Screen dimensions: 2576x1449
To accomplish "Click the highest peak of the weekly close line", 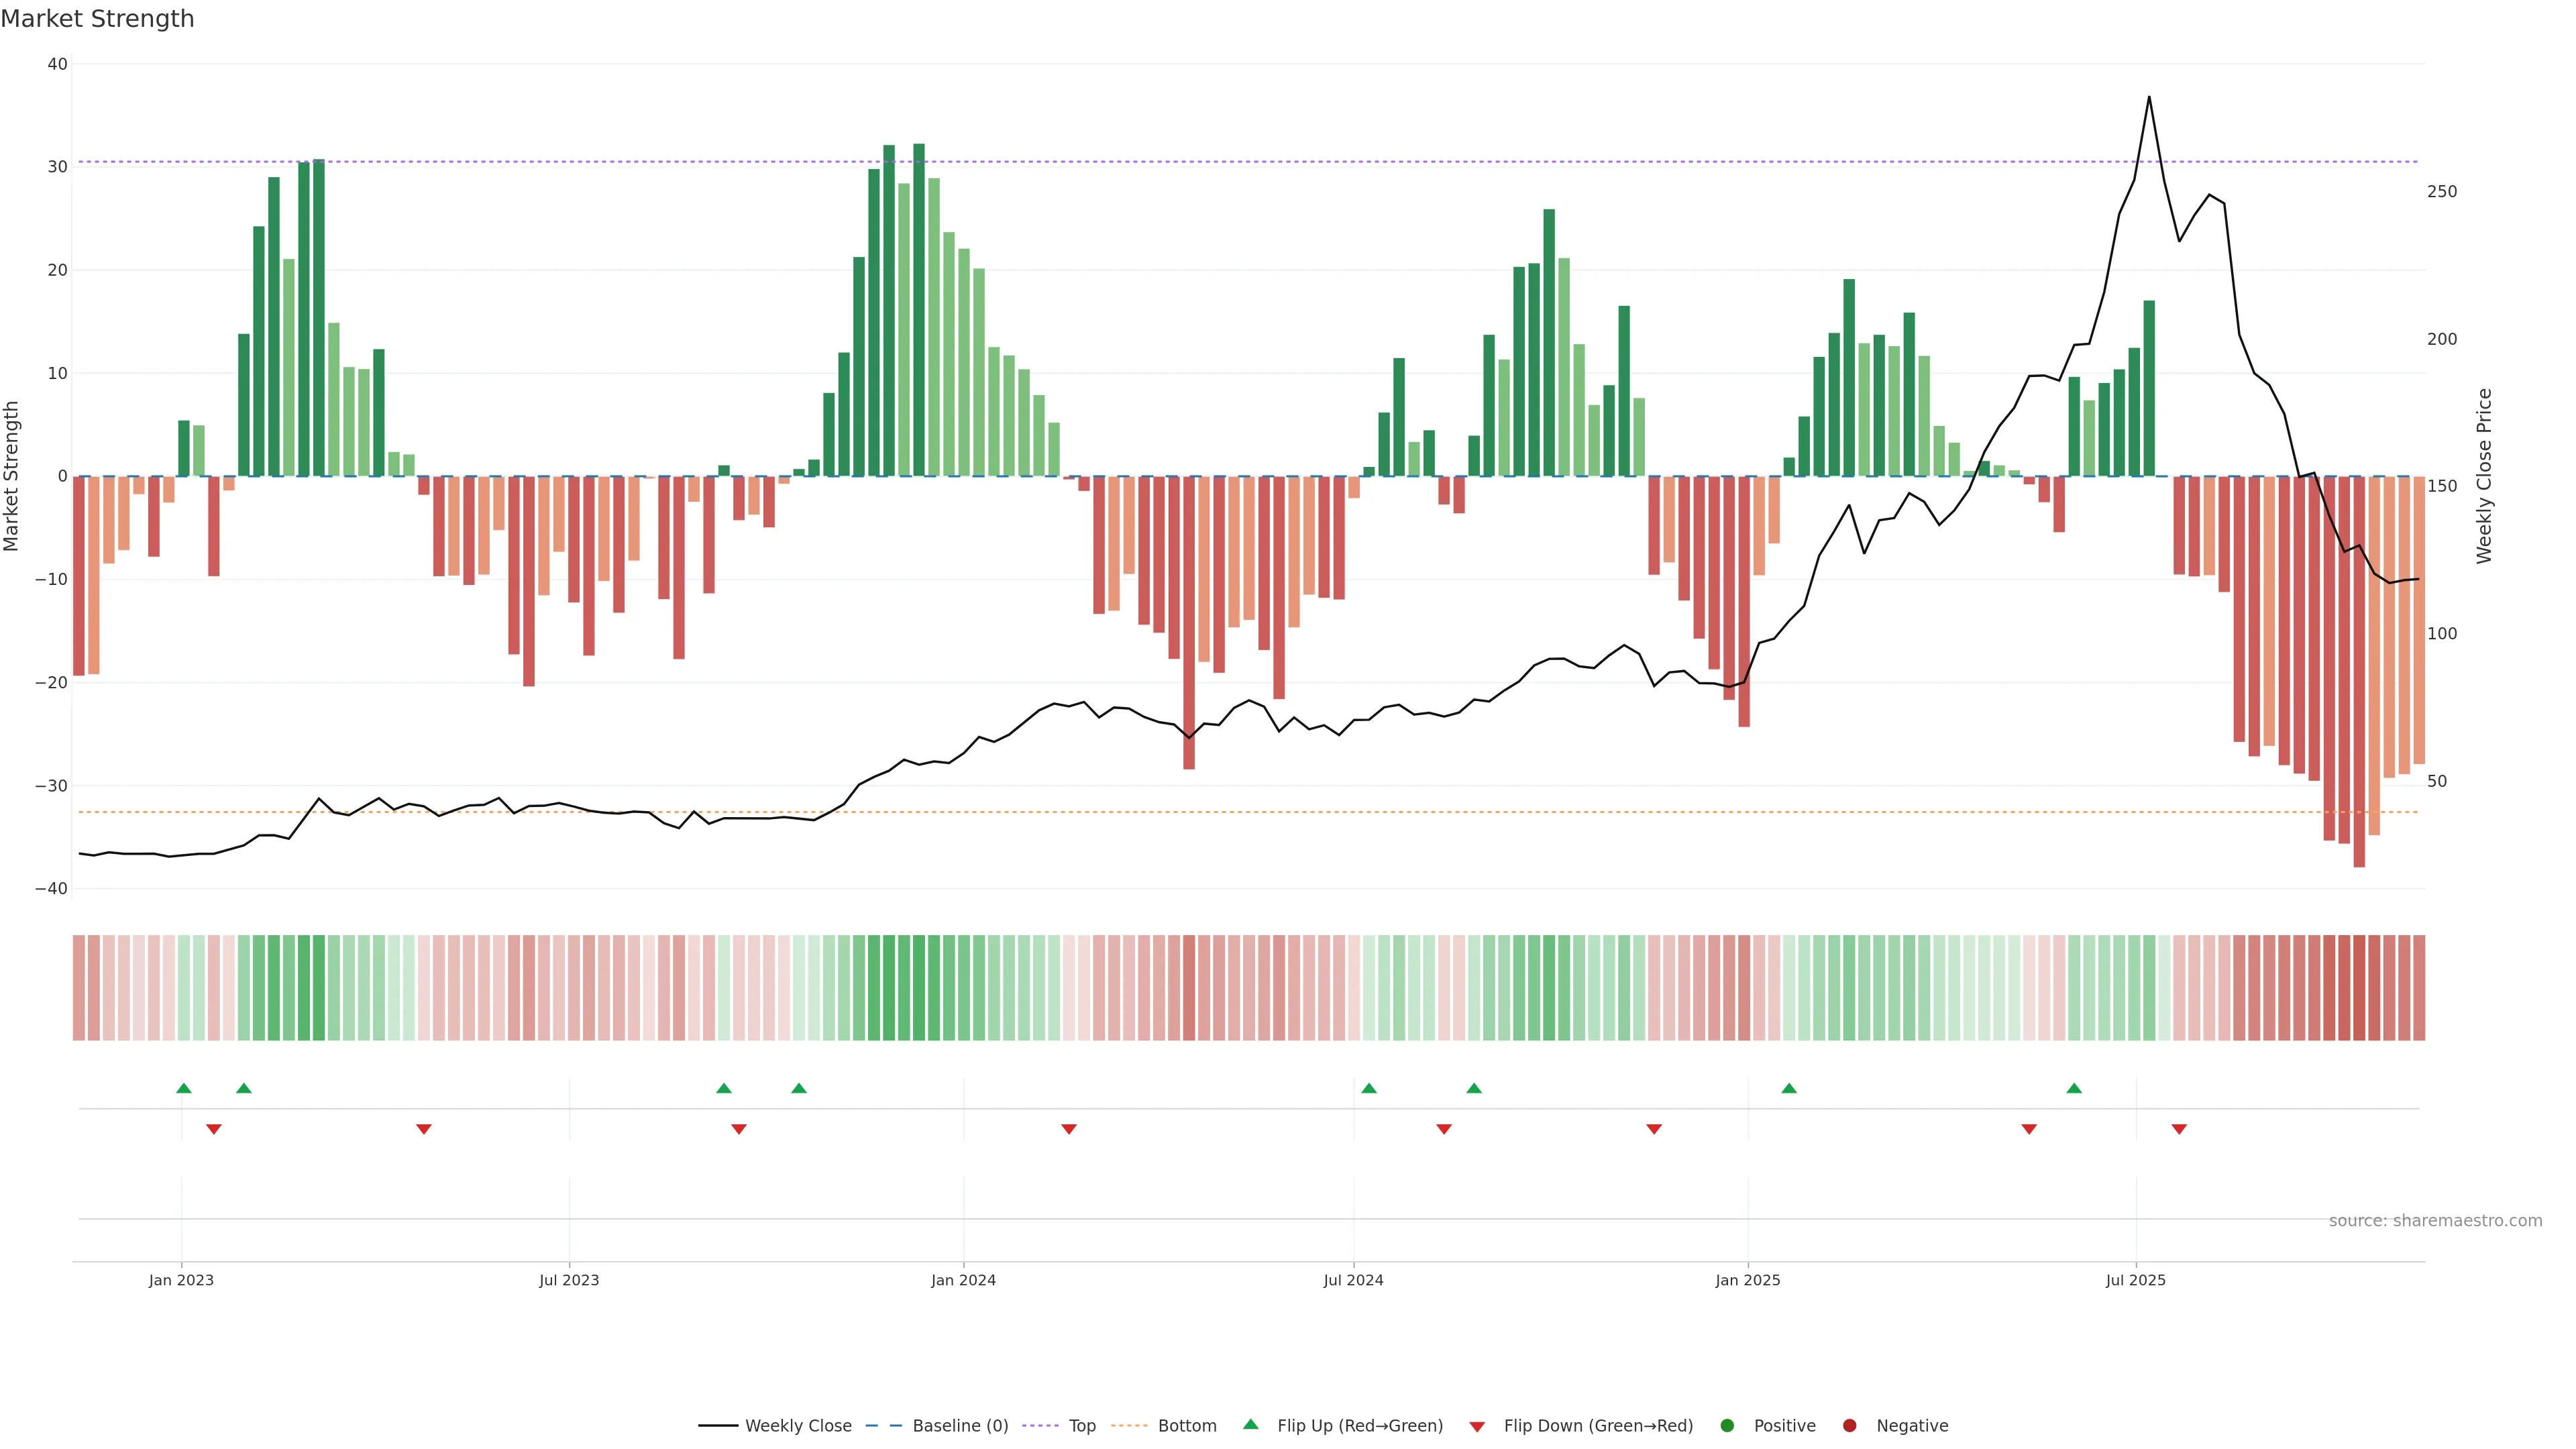I will [2149, 97].
